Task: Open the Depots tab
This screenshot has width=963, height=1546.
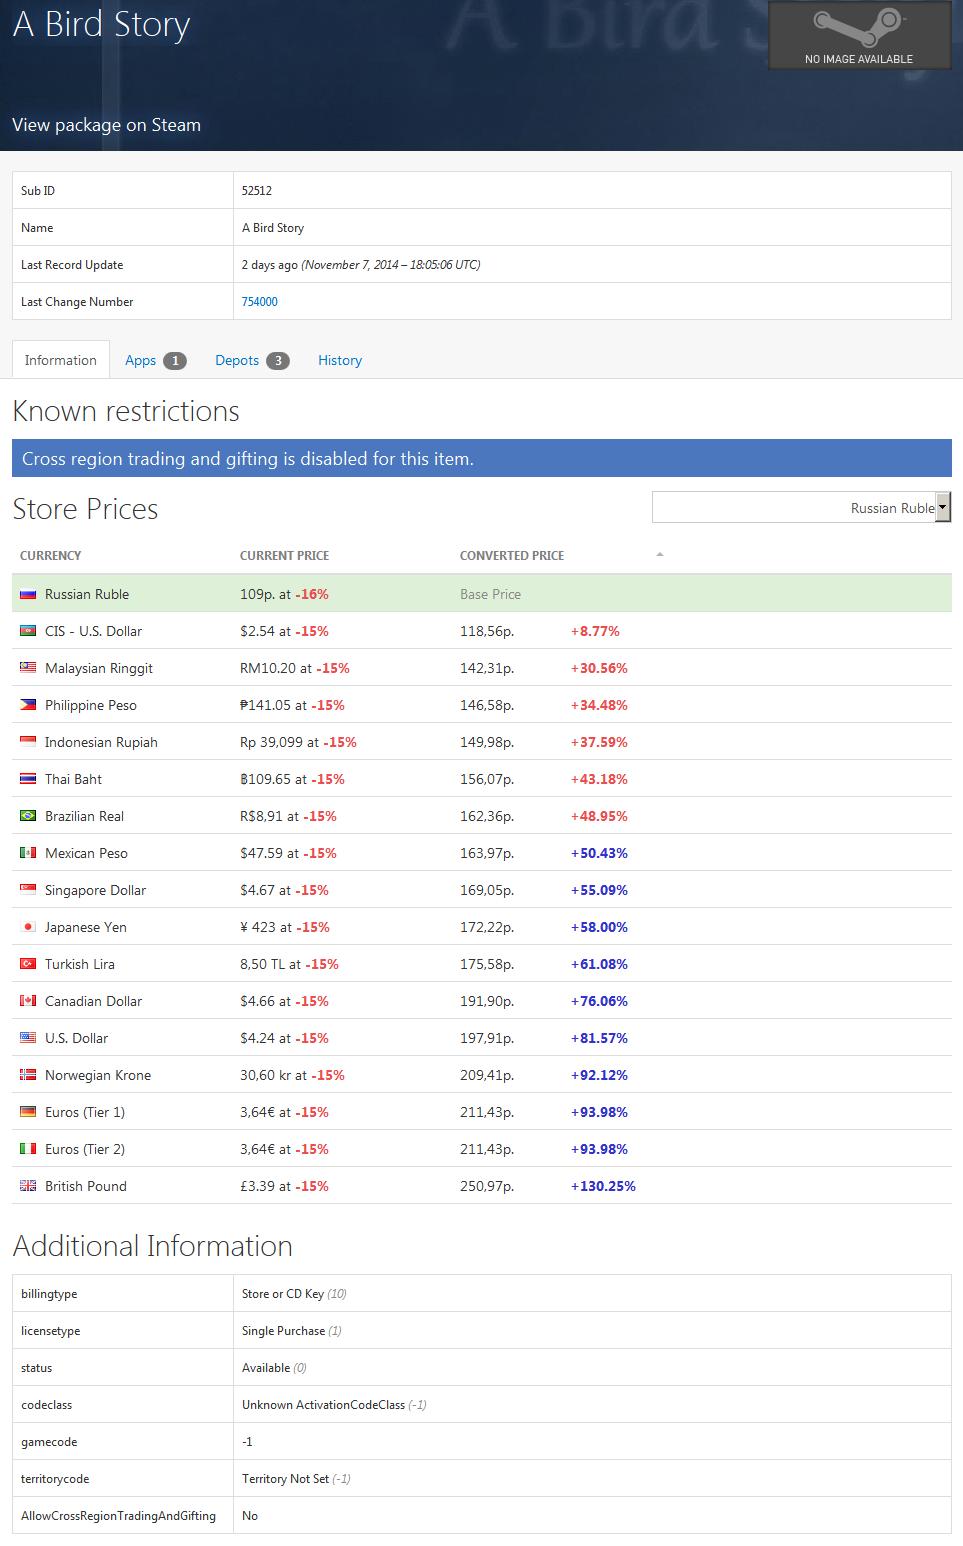Action: tap(252, 360)
